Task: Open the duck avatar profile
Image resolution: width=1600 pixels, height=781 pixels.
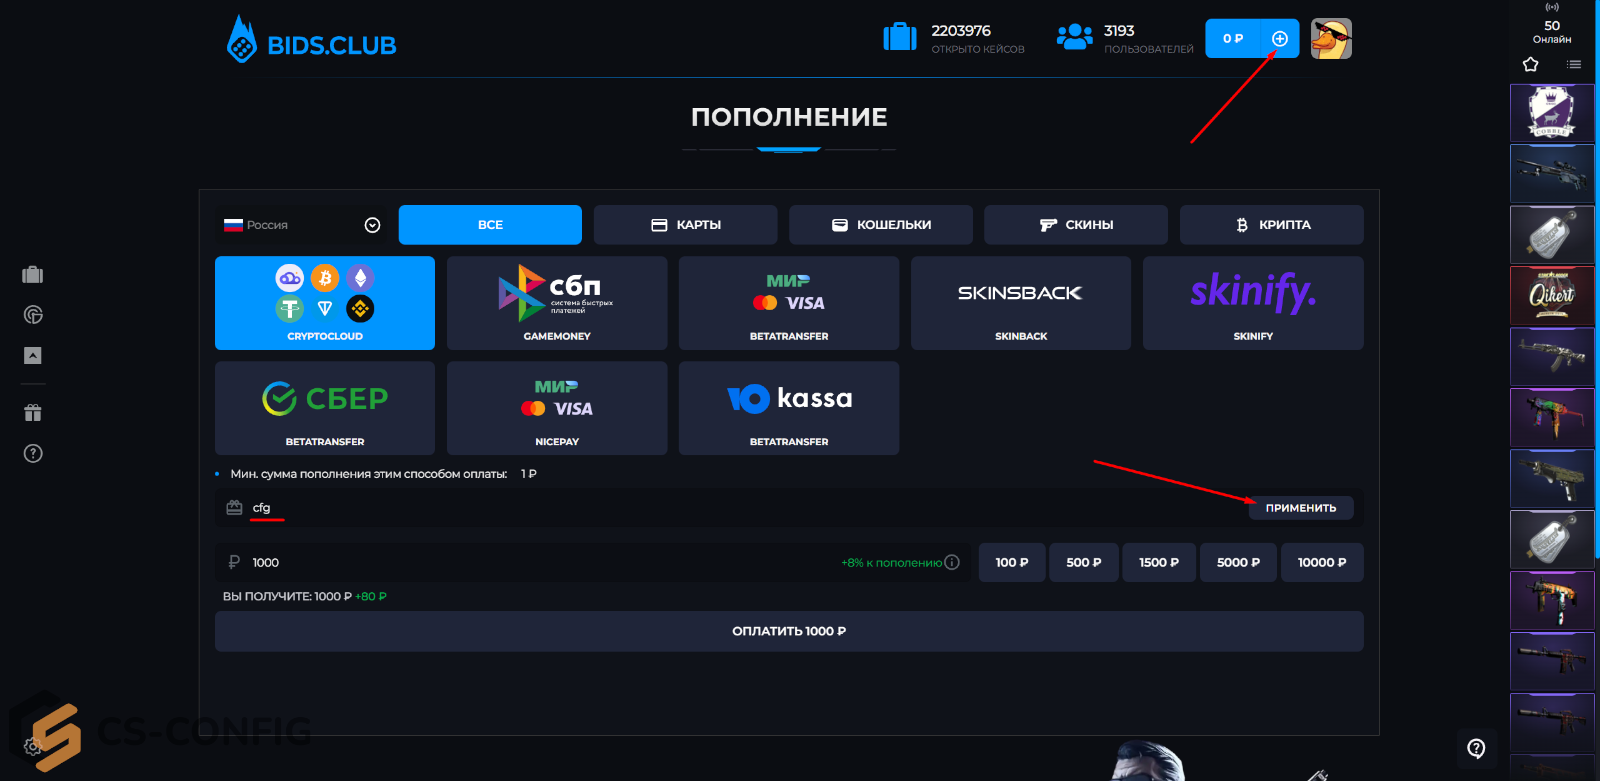Action: pos(1331,39)
